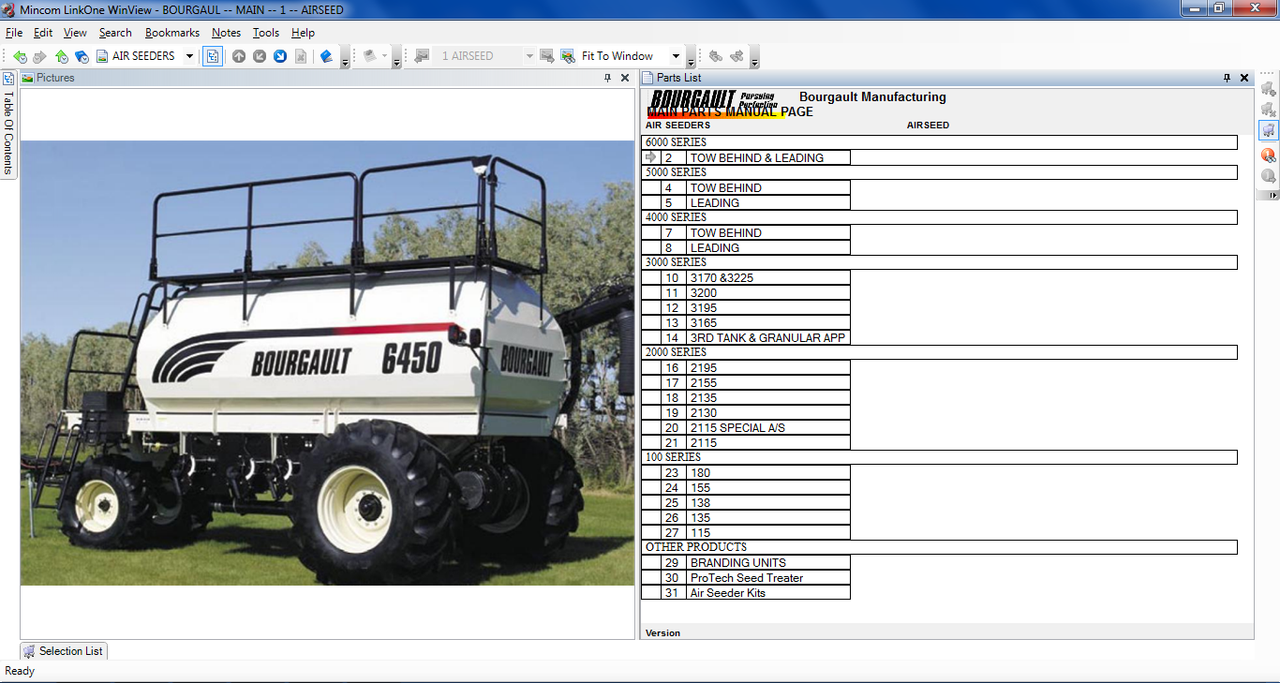Screen dimensions: 1280x683
Task: Click the previous picture icon
Action: (423, 56)
